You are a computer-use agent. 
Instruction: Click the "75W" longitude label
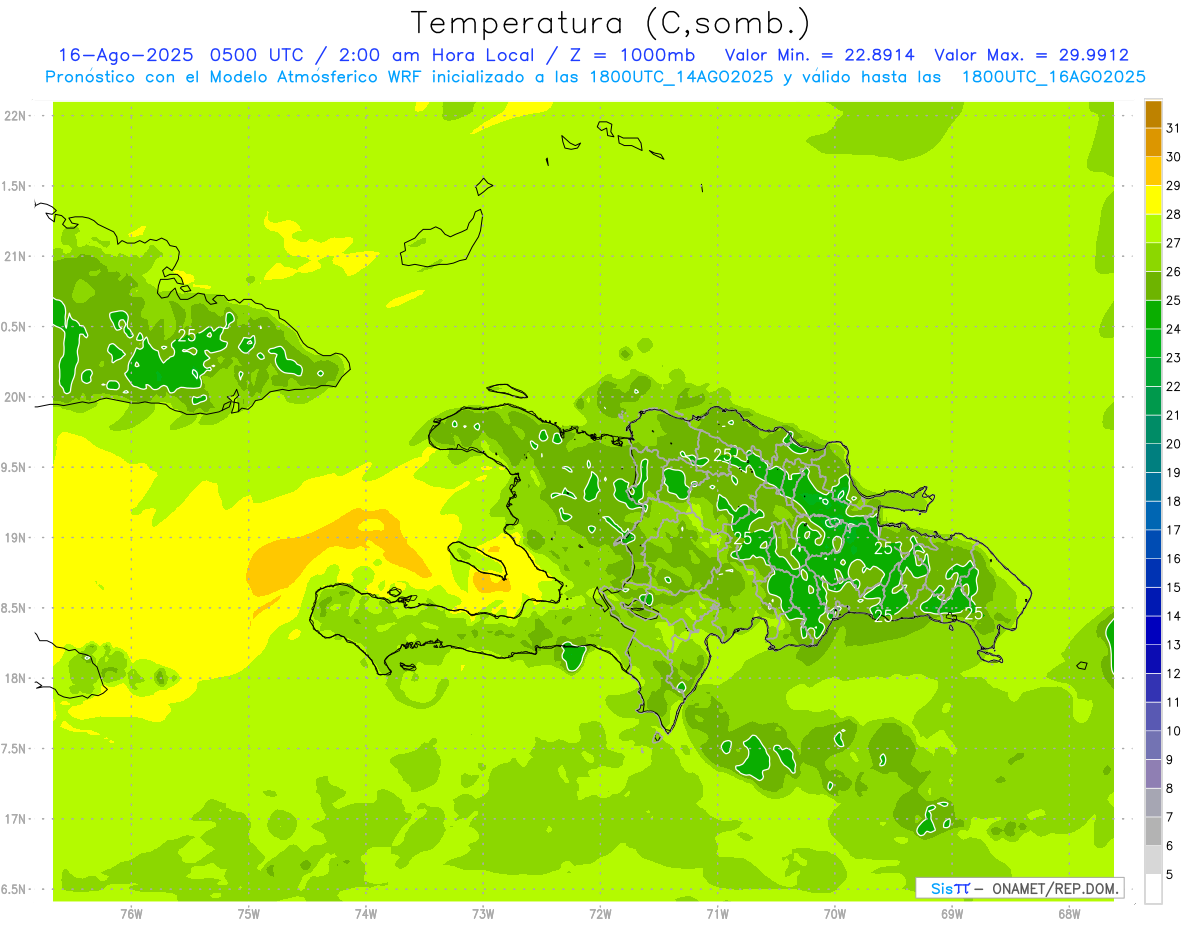pos(249,914)
